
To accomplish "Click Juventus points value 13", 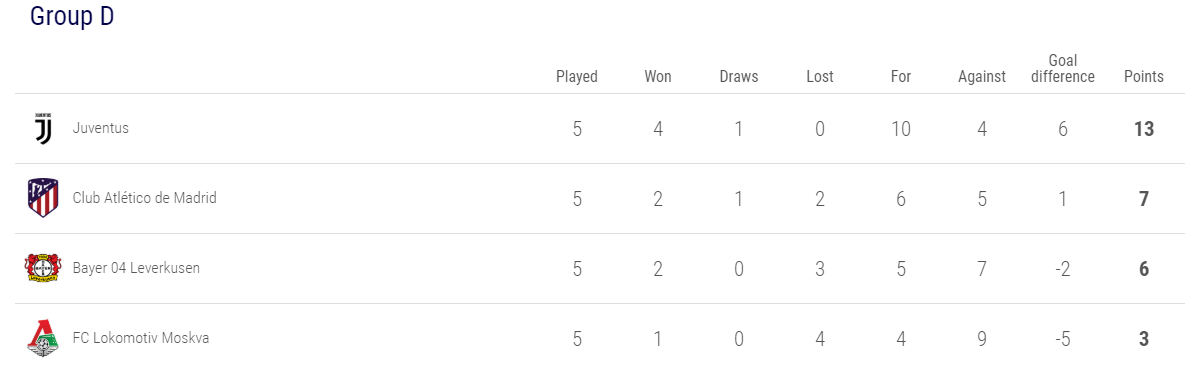I will click(x=1144, y=129).
